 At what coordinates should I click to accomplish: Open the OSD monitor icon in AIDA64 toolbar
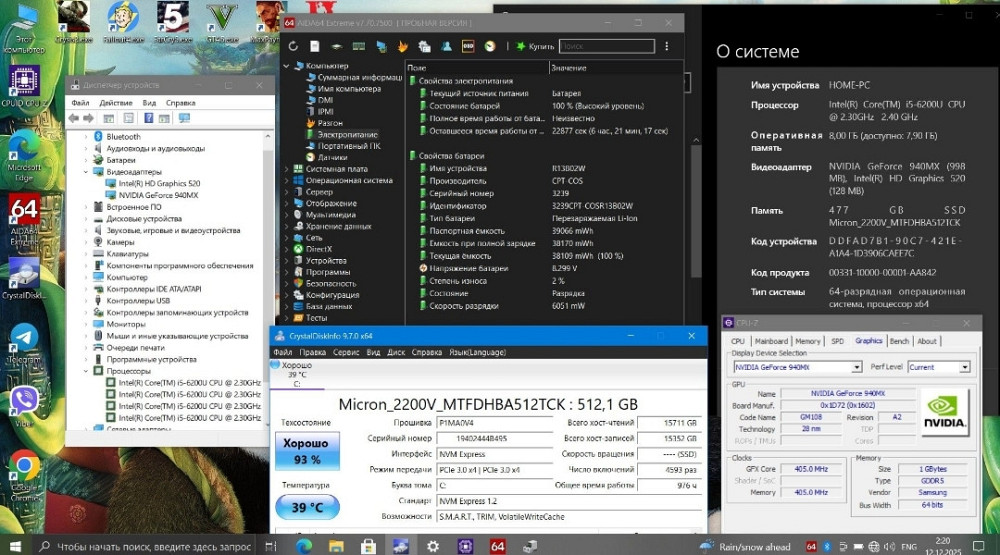click(469, 46)
